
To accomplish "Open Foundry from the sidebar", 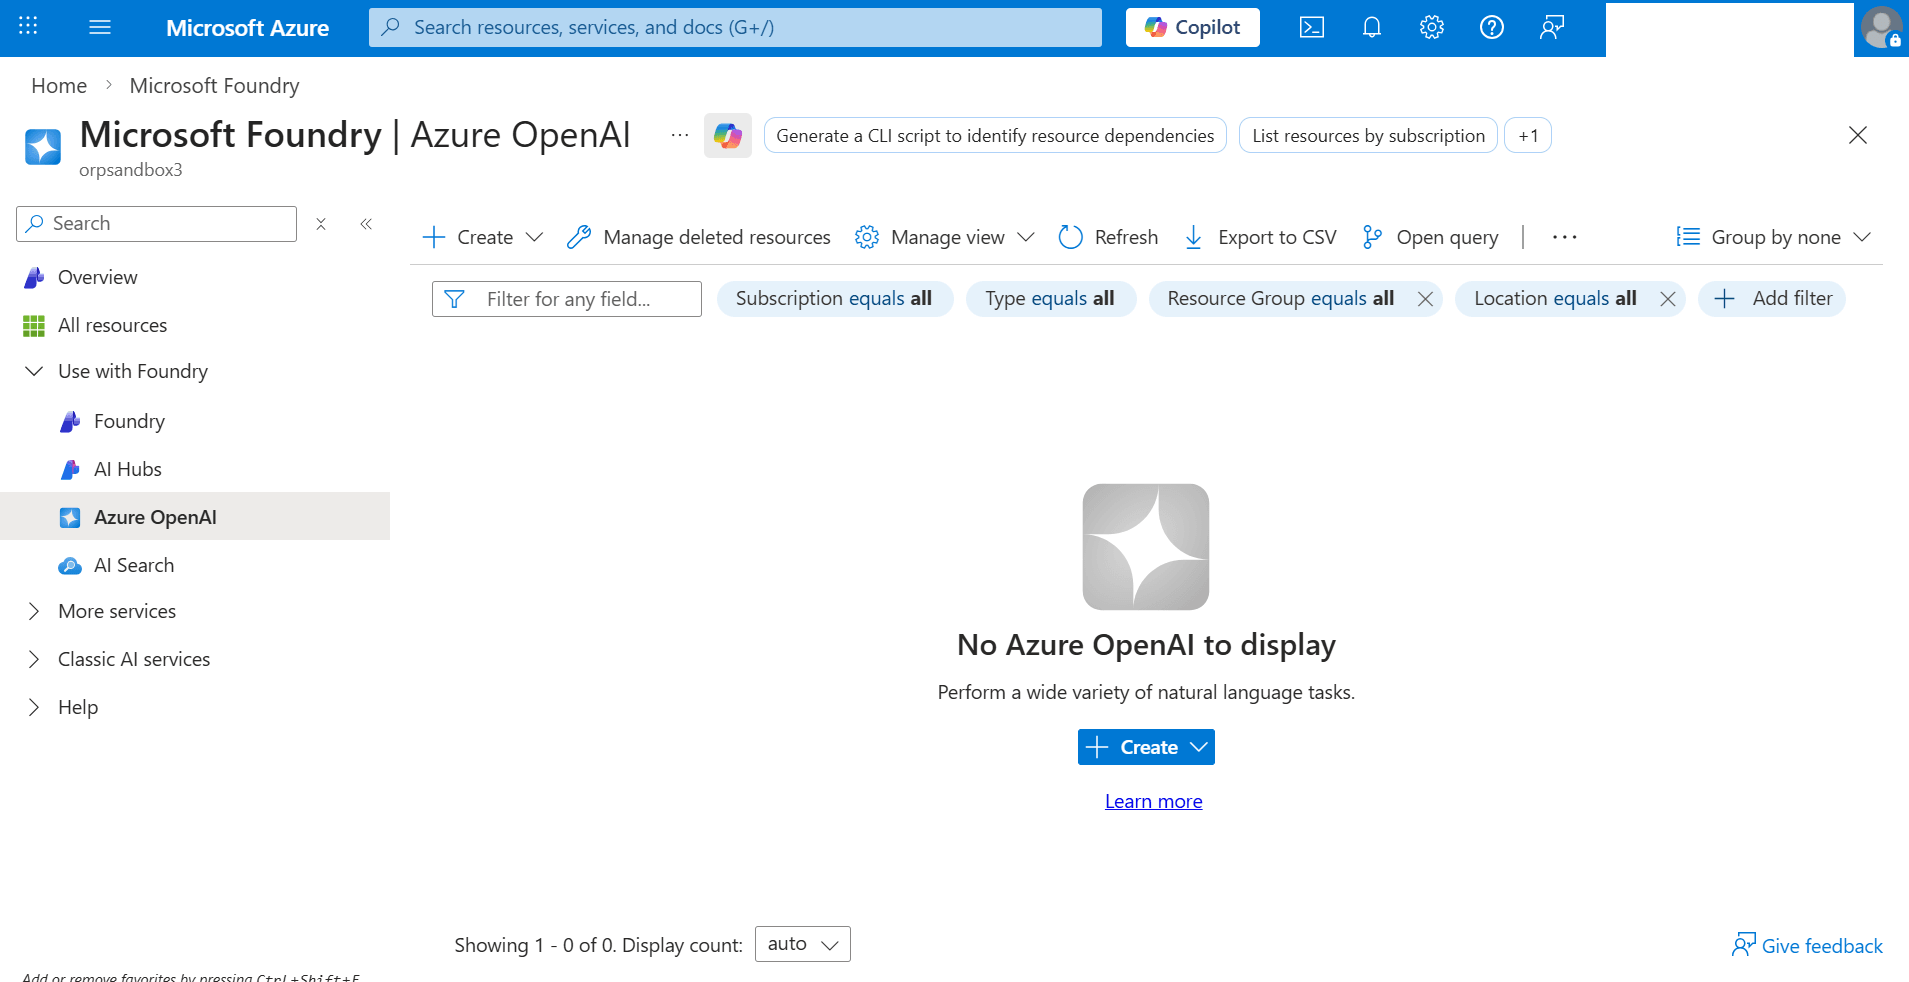I will 128,421.
